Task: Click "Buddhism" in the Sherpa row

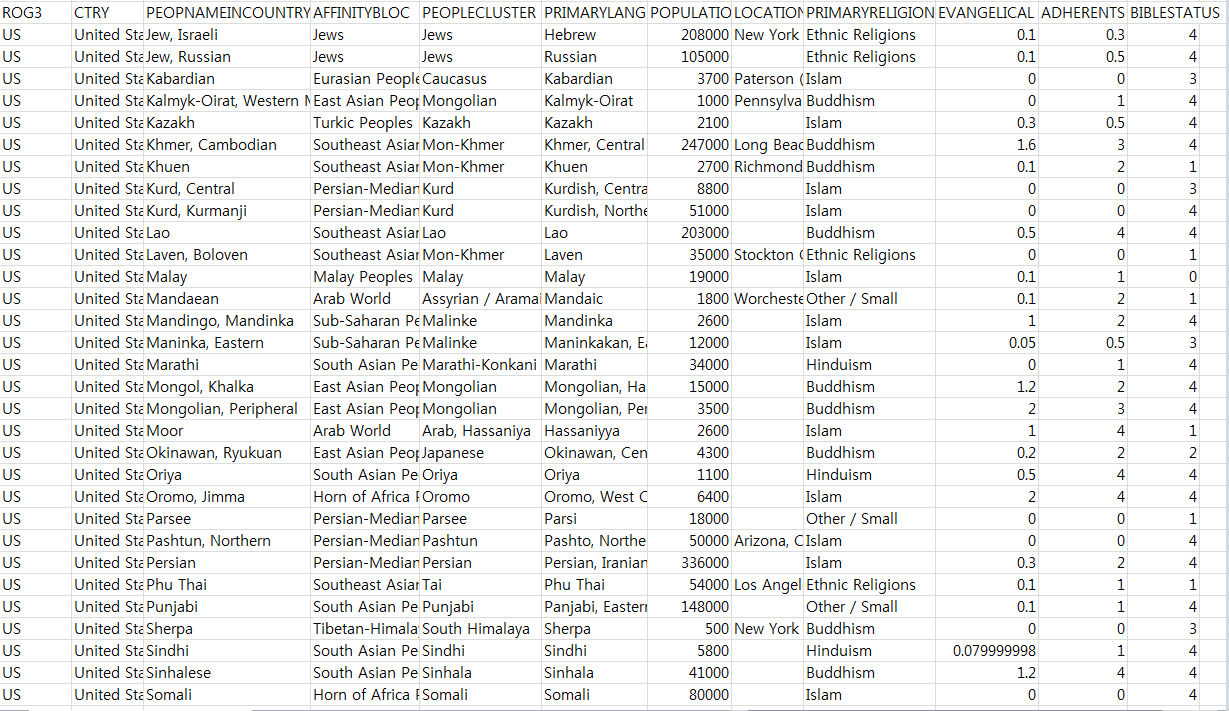Action: click(870, 629)
